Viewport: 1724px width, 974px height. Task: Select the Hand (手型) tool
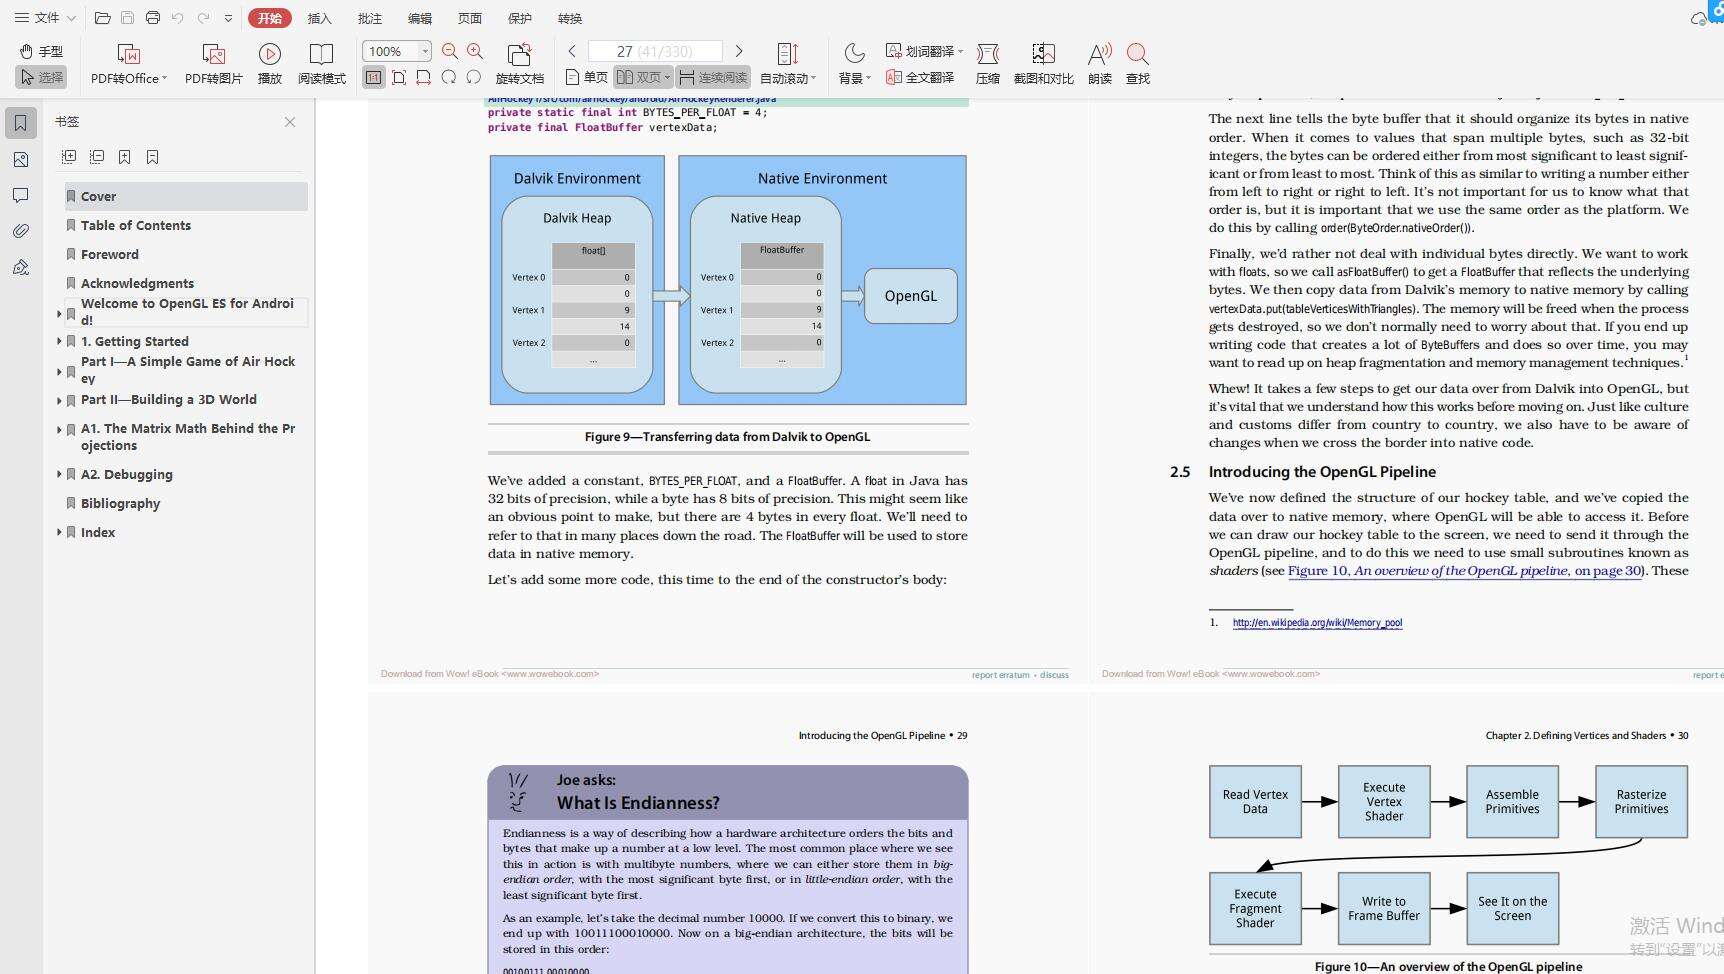coord(41,51)
